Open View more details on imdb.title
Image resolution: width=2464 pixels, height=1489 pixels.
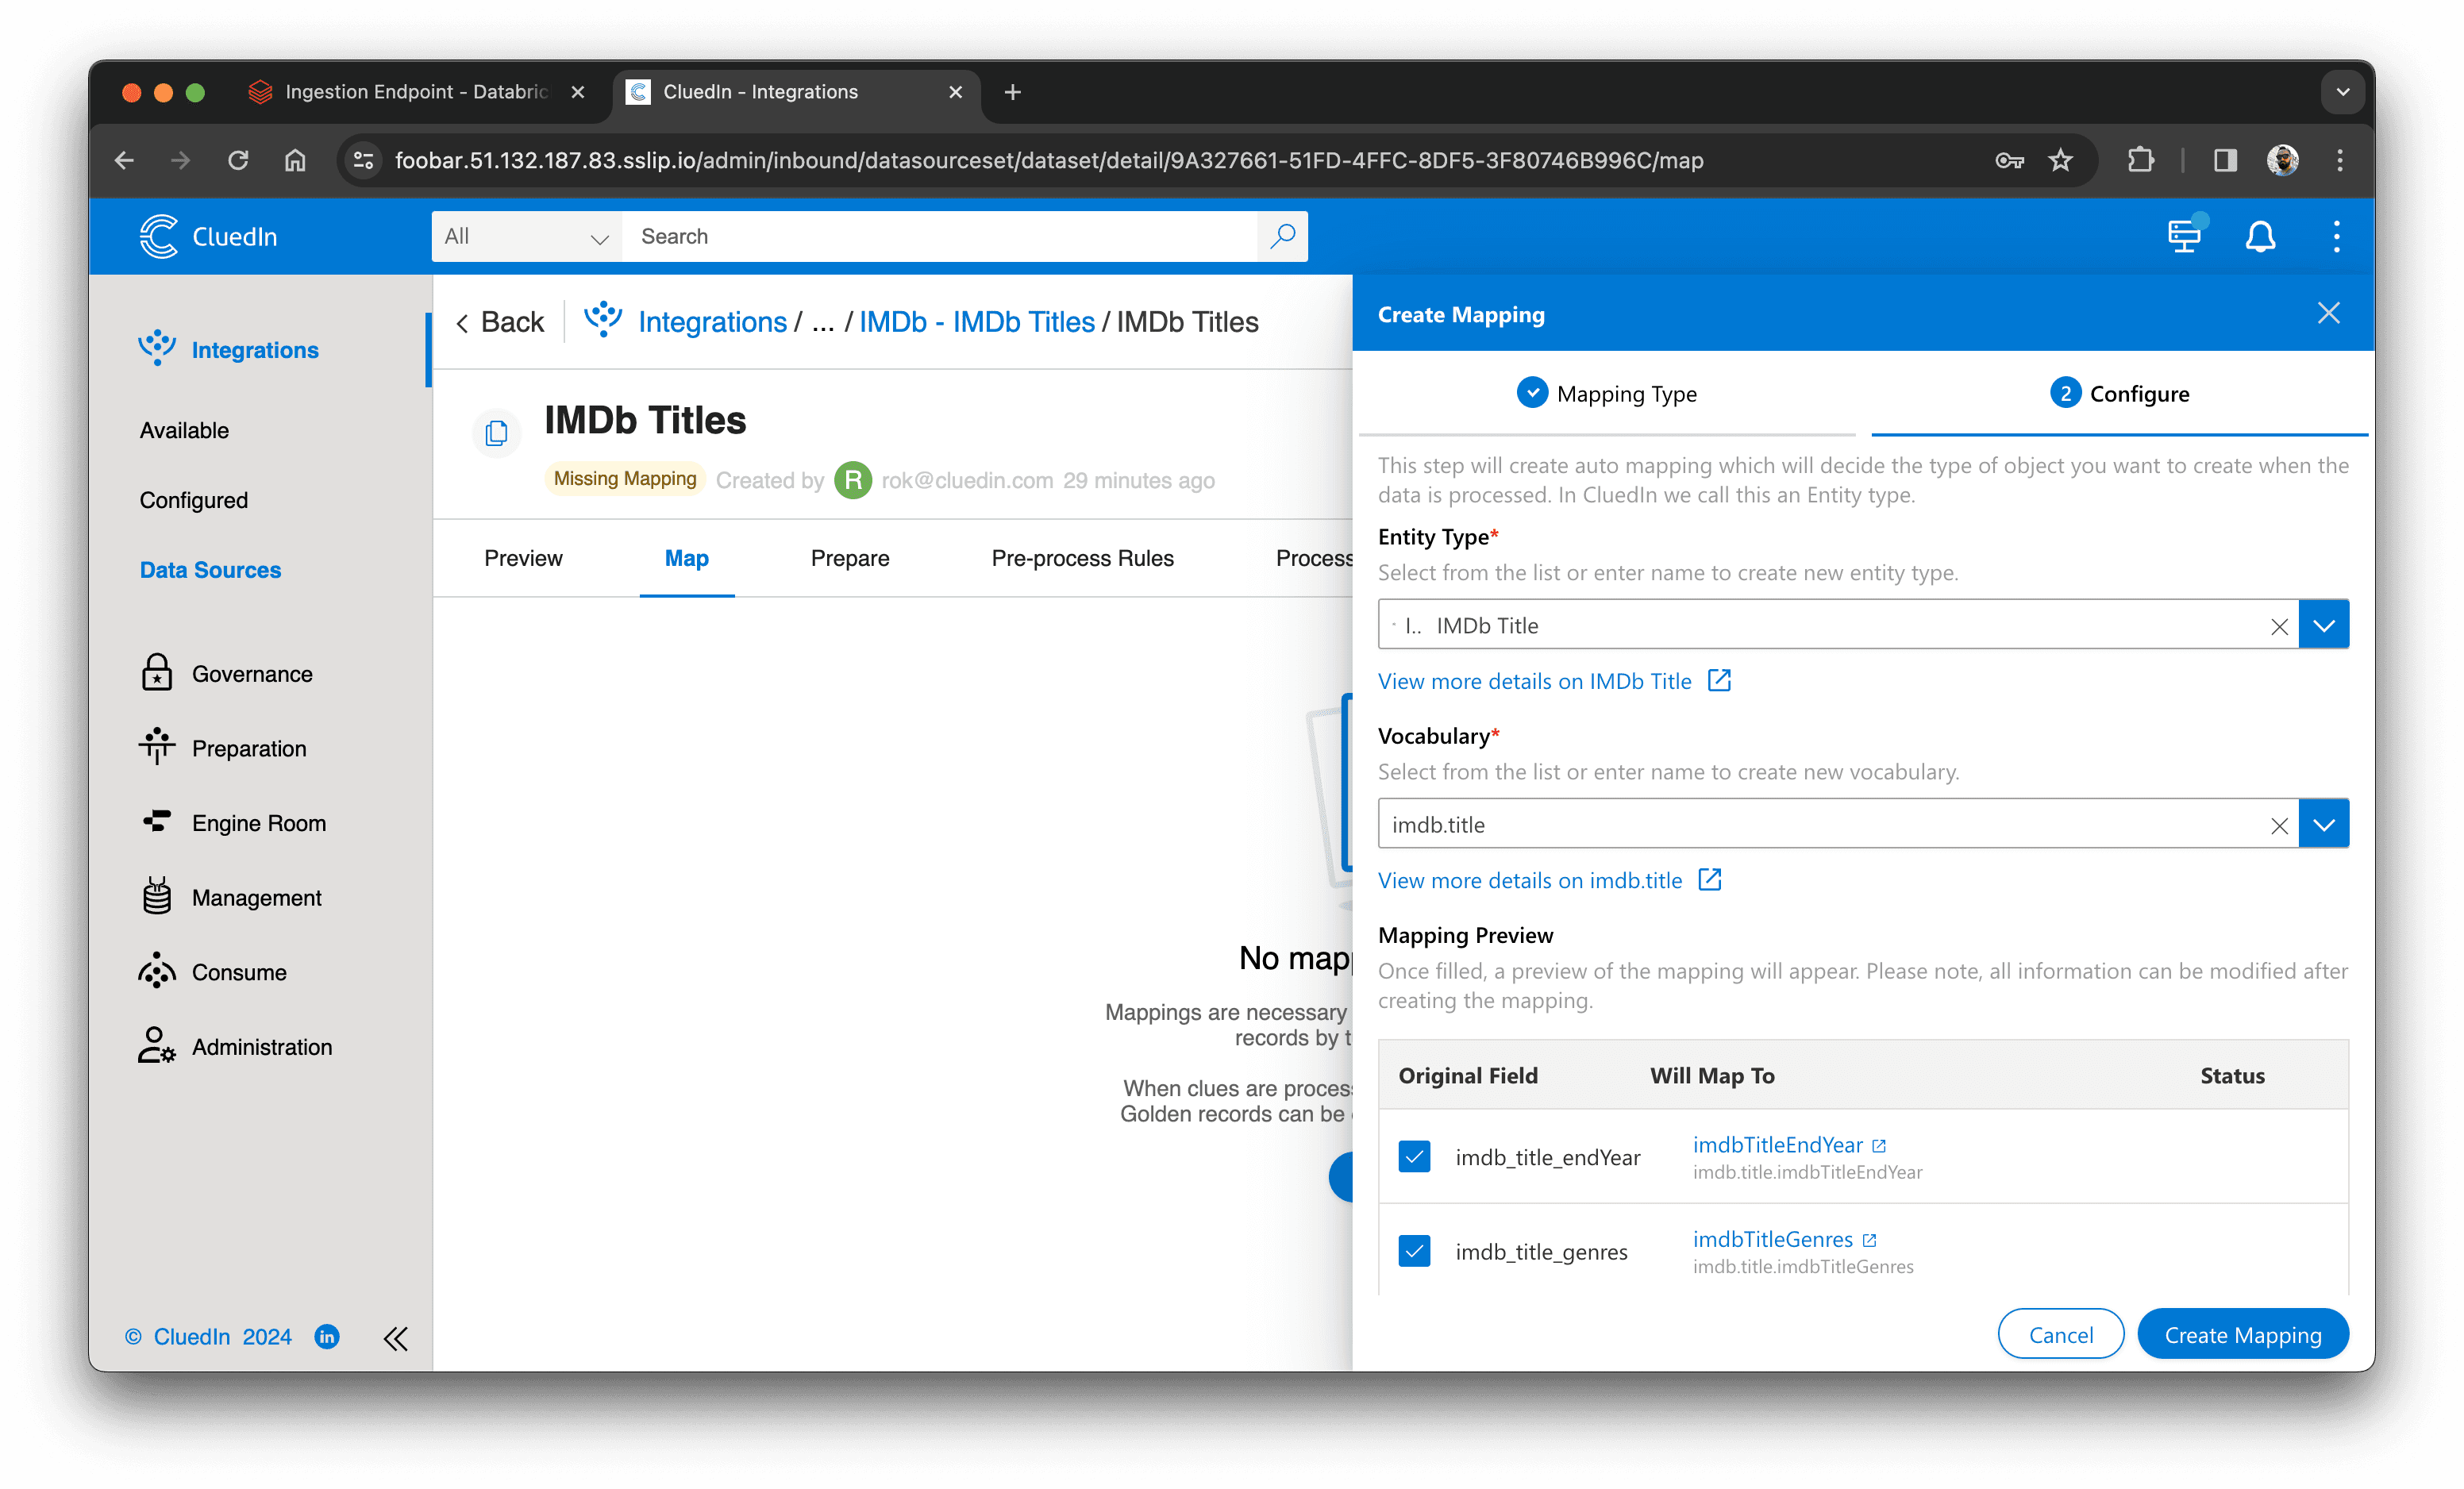point(1549,880)
